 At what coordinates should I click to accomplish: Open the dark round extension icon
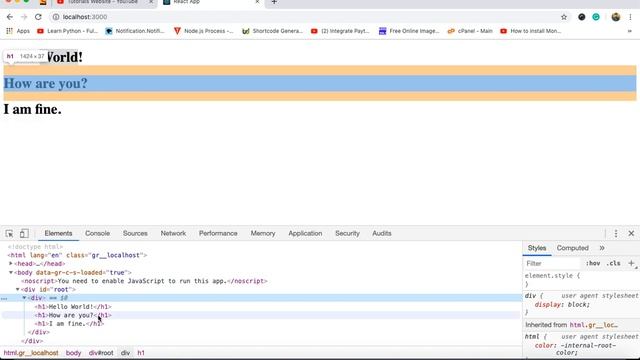point(582,17)
